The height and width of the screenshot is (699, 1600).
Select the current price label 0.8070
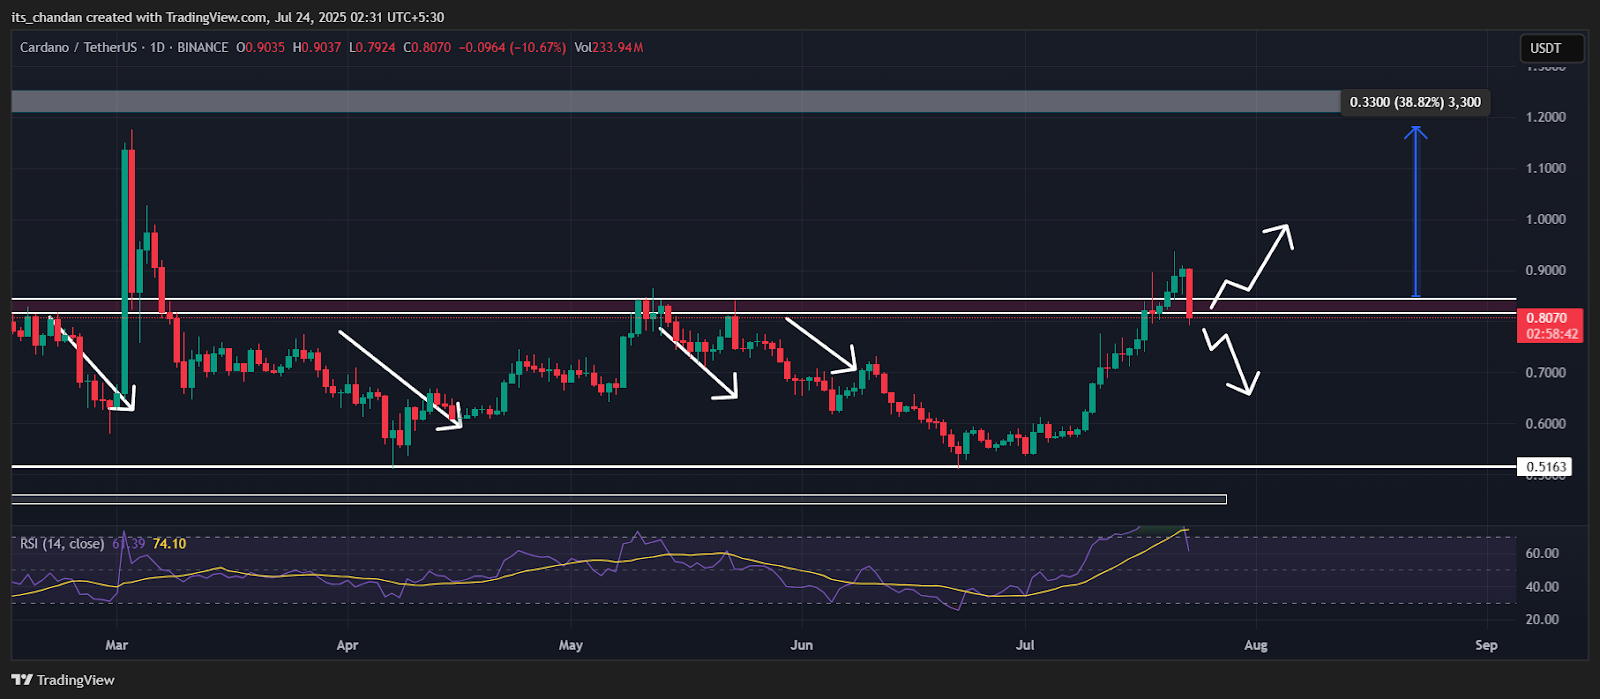pos(1548,319)
